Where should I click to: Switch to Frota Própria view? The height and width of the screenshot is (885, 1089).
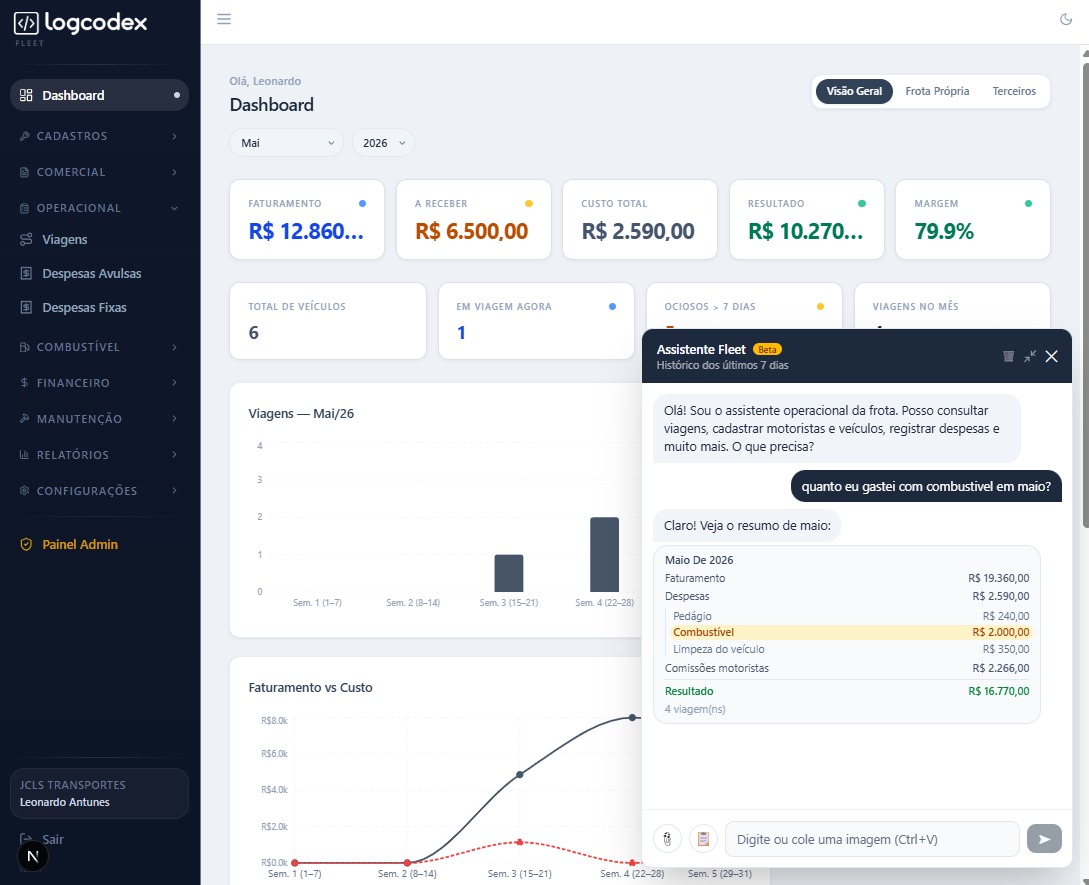click(x=937, y=91)
